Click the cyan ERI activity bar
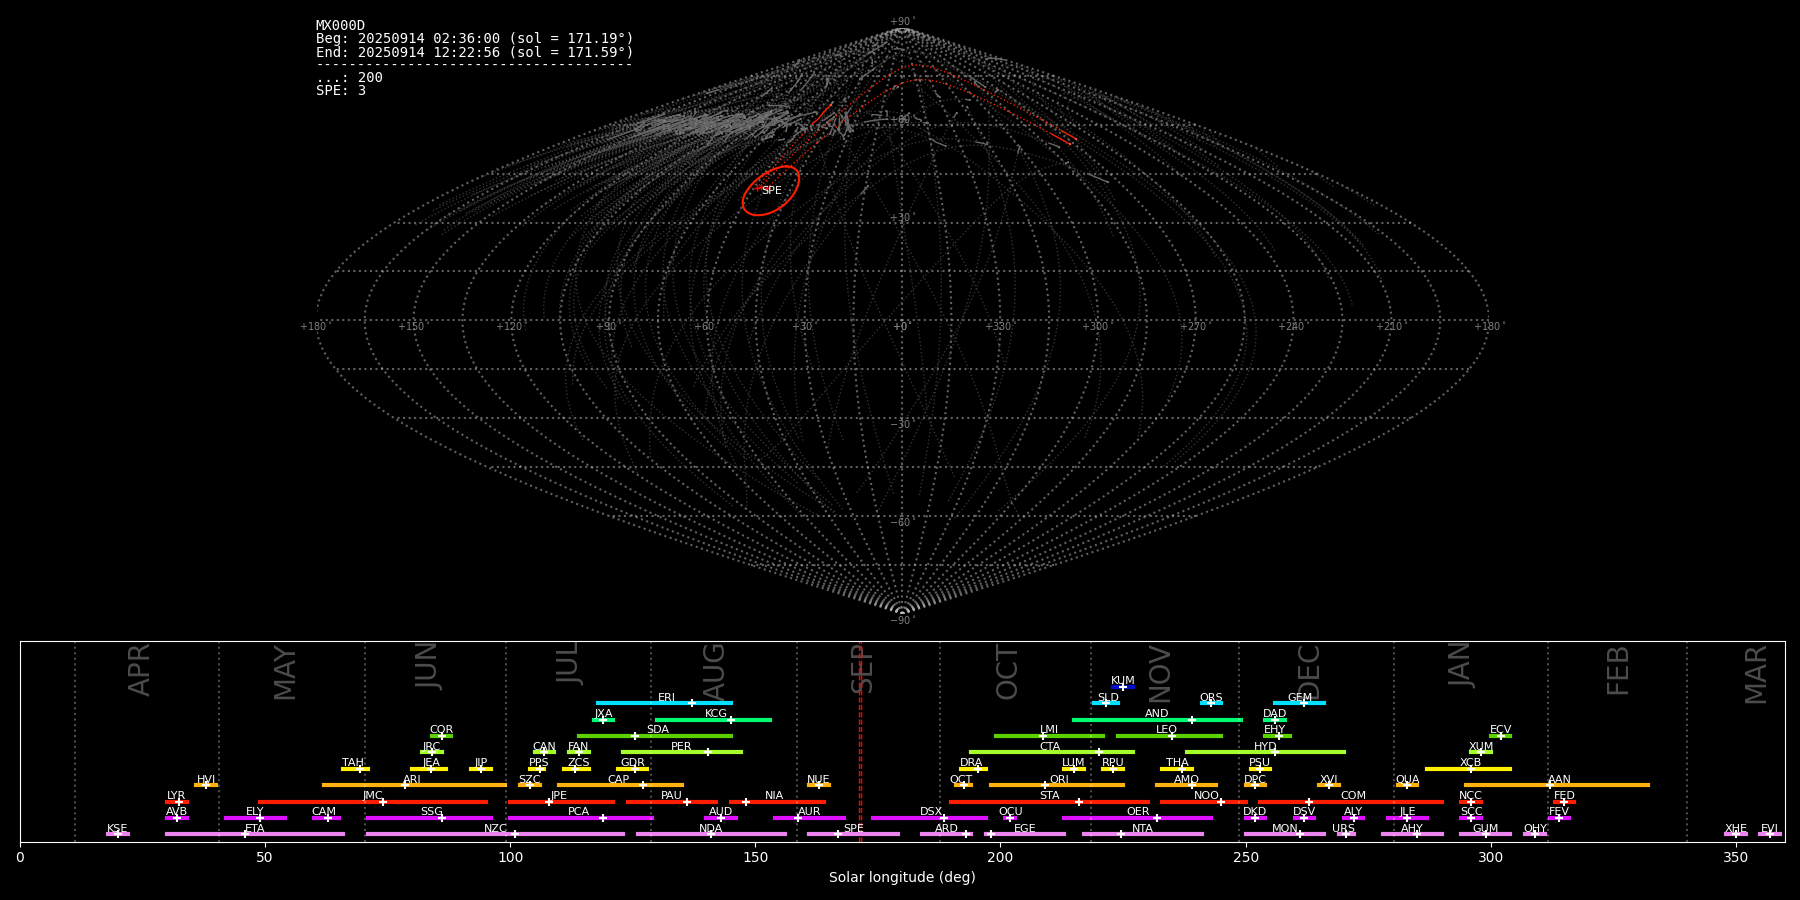 tap(664, 703)
